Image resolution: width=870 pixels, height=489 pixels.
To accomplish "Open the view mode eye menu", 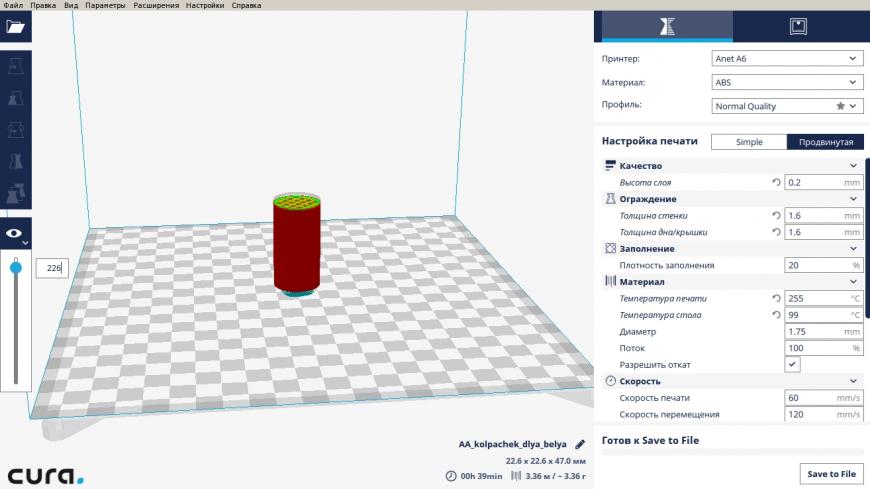I will tap(16, 234).
